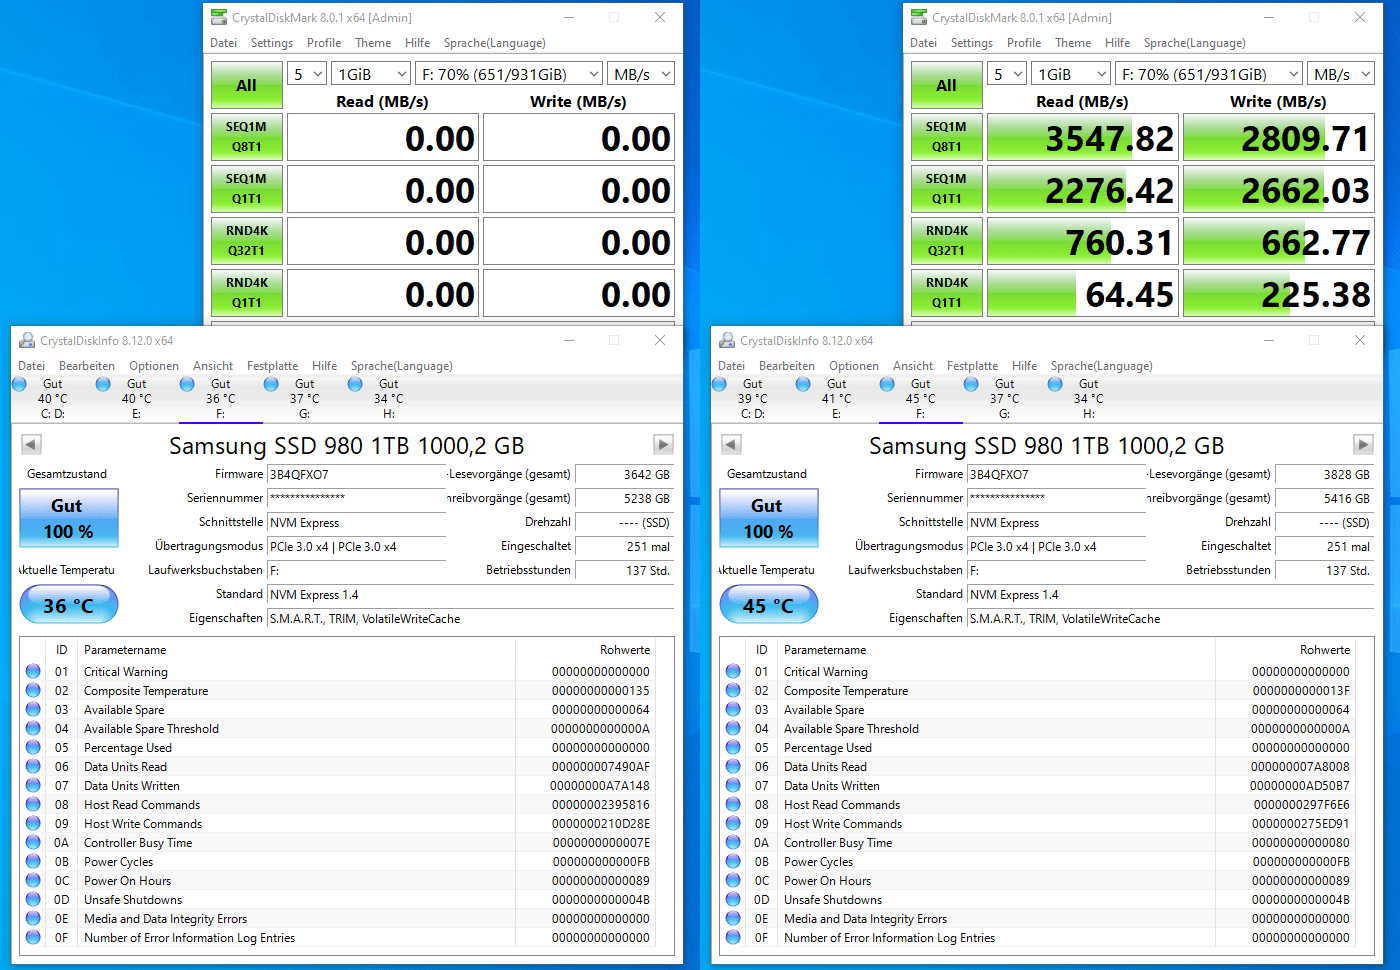Click Eingeschaltet value 251 mal in right CrystalDiskInfo
Viewport: 1400px width, 970px height.
(x=1325, y=547)
